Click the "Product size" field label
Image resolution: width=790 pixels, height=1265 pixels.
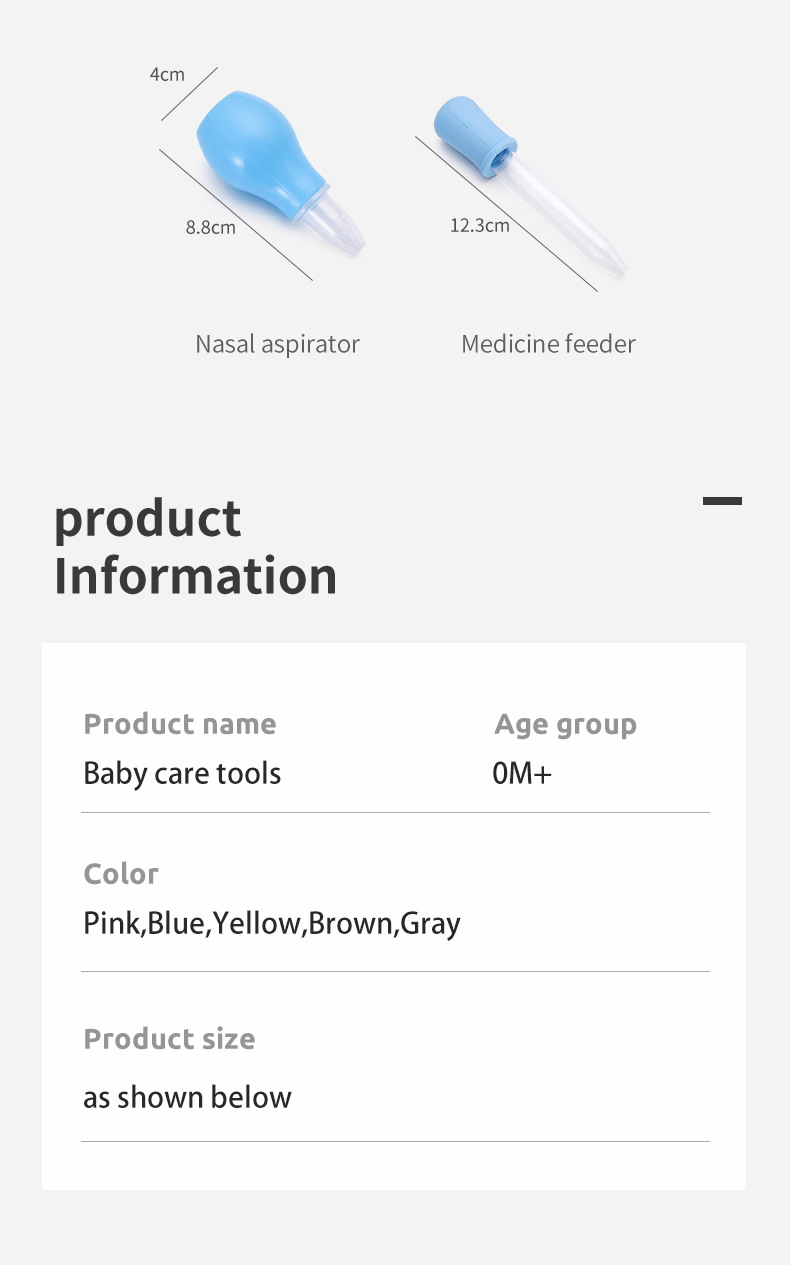point(169,1039)
